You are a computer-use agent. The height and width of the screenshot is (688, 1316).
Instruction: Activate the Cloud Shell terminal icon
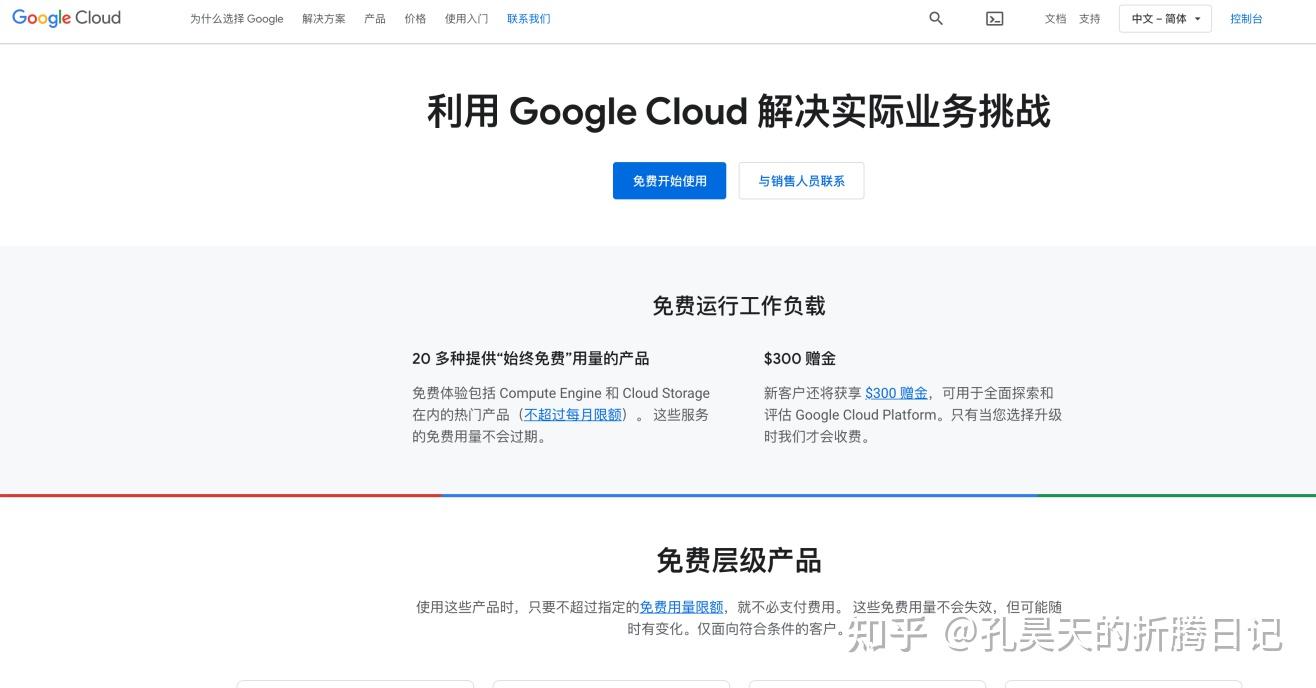(x=995, y=18)
